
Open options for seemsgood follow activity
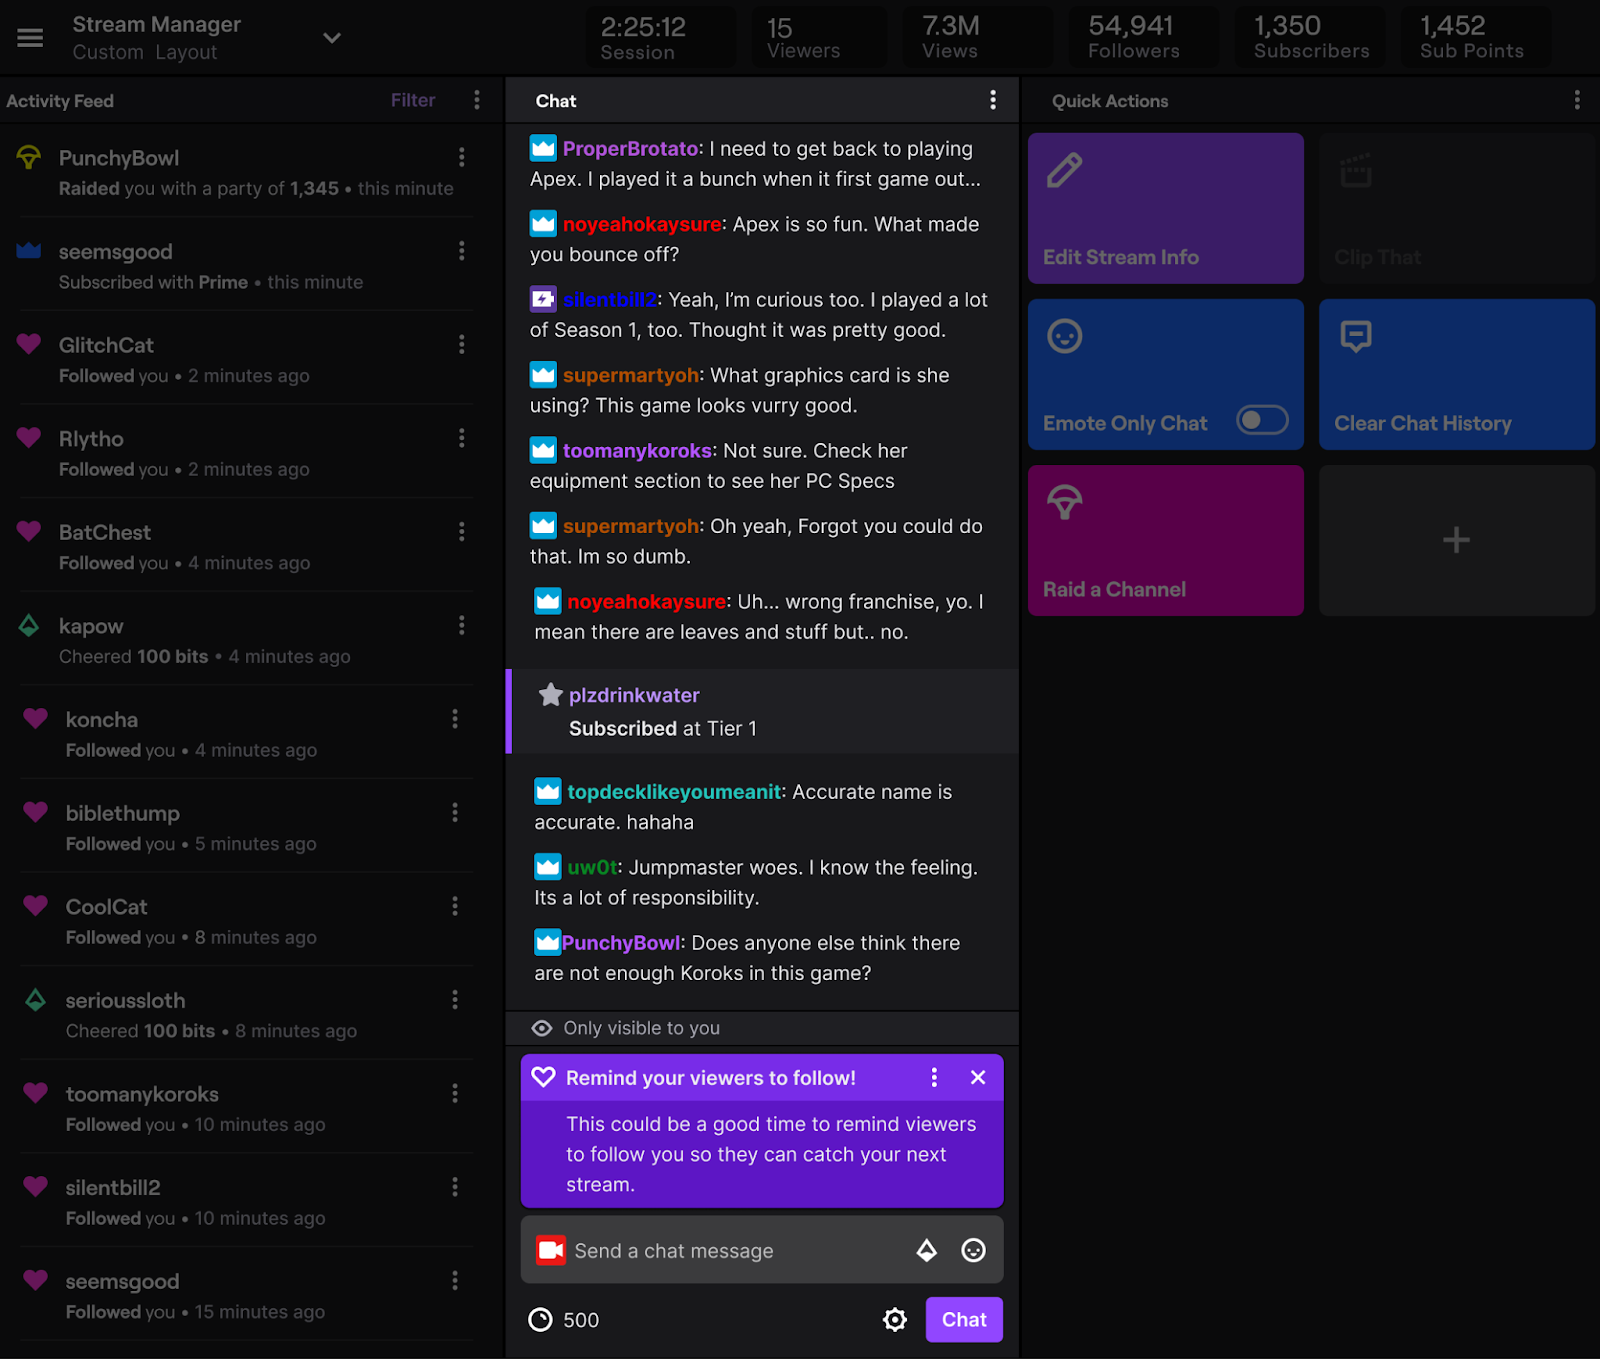click(455, 1280)
